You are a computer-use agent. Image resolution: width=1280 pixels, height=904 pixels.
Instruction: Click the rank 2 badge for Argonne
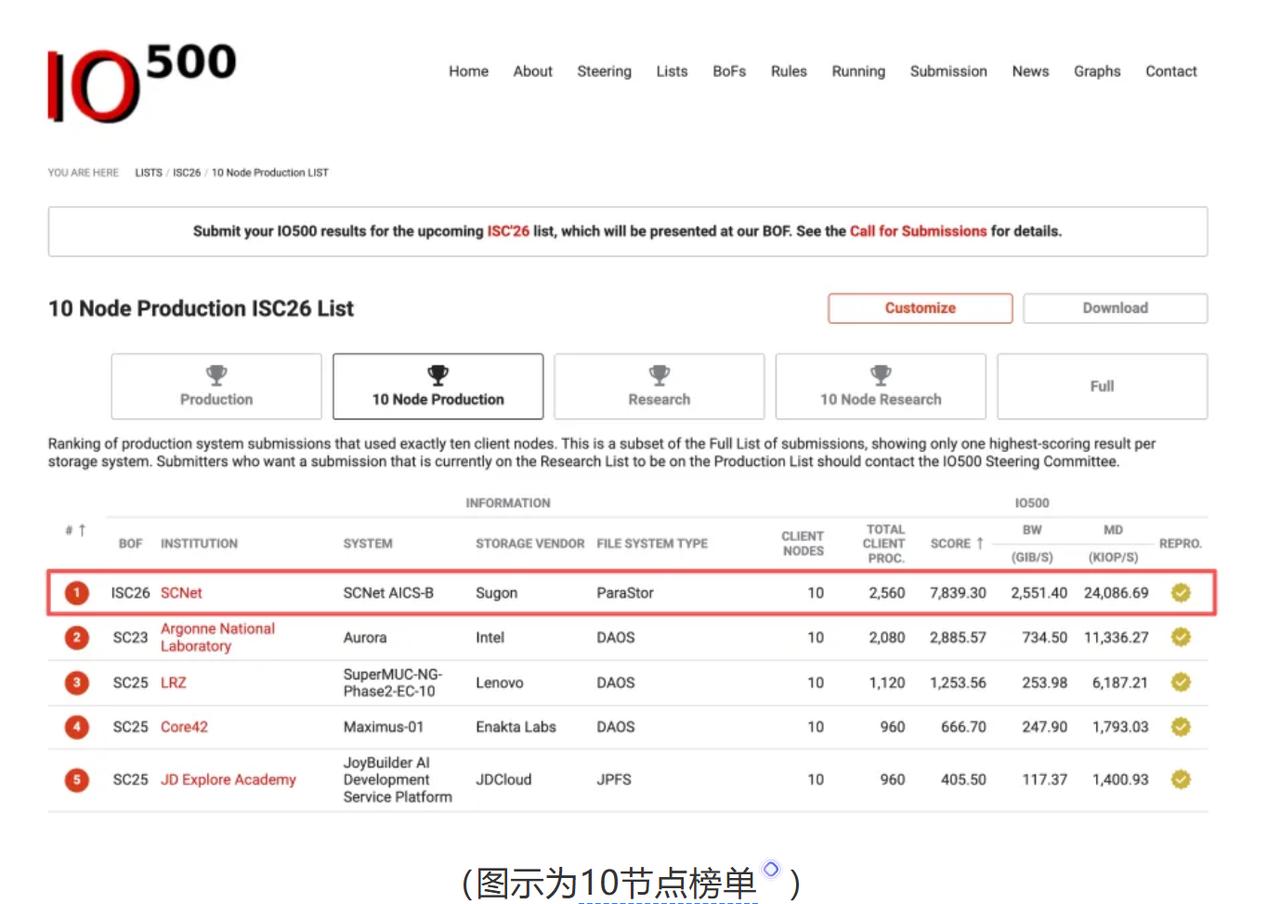pos(77,637)
